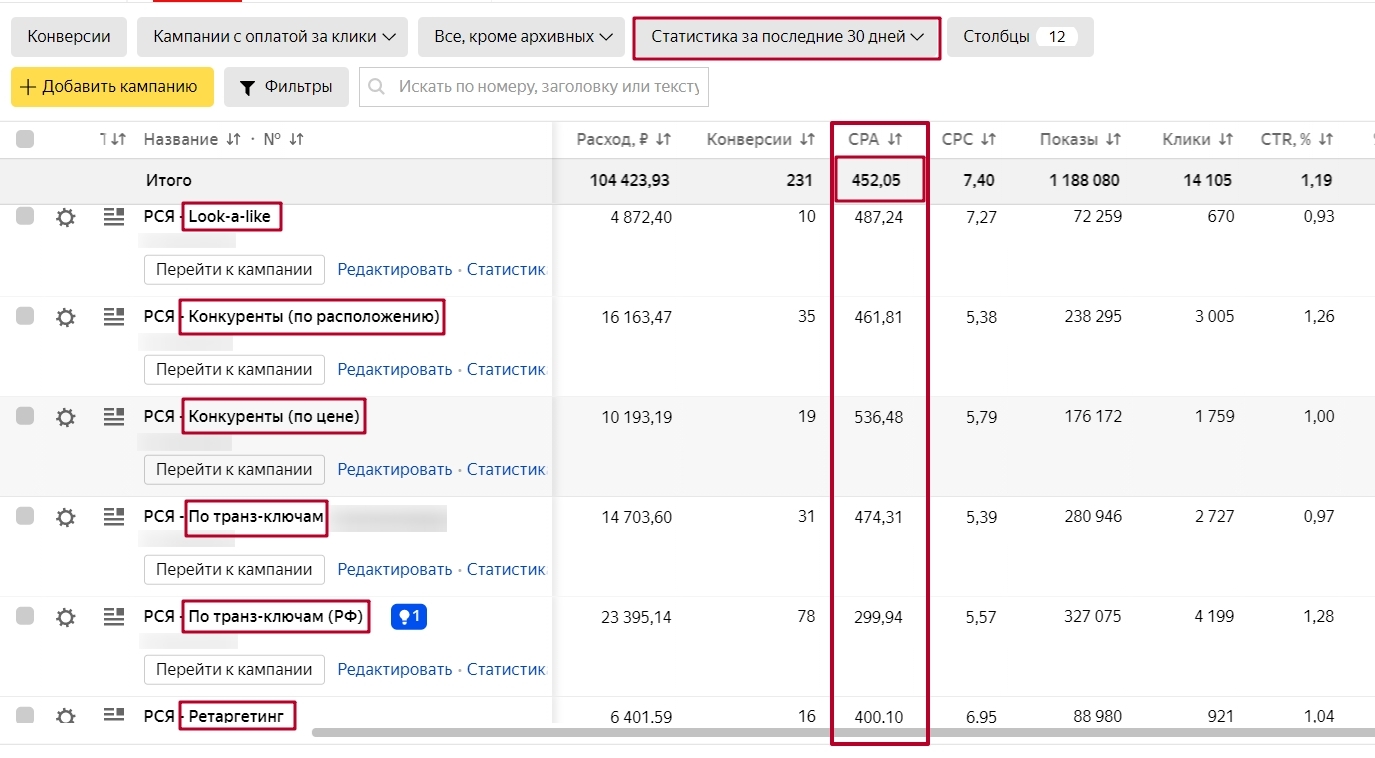Open the Кампании с оплатой за клики dropdown
The image size is (1375, 758).
[274, 37]
